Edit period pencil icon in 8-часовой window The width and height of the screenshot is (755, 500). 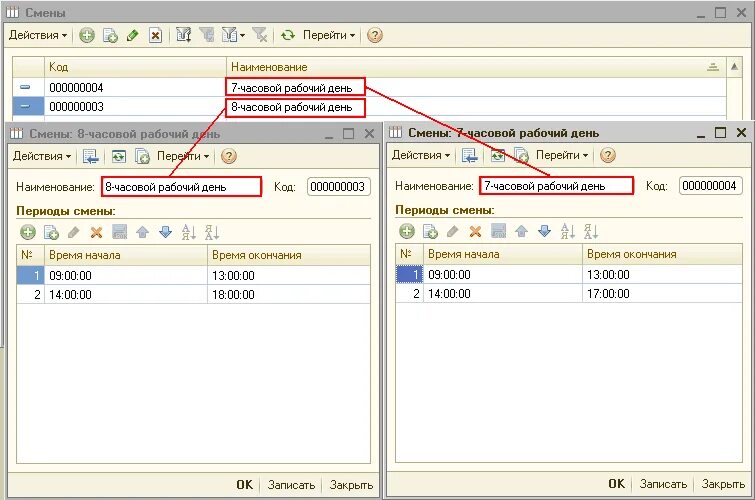pyautogui.click(x=74, y=232)
